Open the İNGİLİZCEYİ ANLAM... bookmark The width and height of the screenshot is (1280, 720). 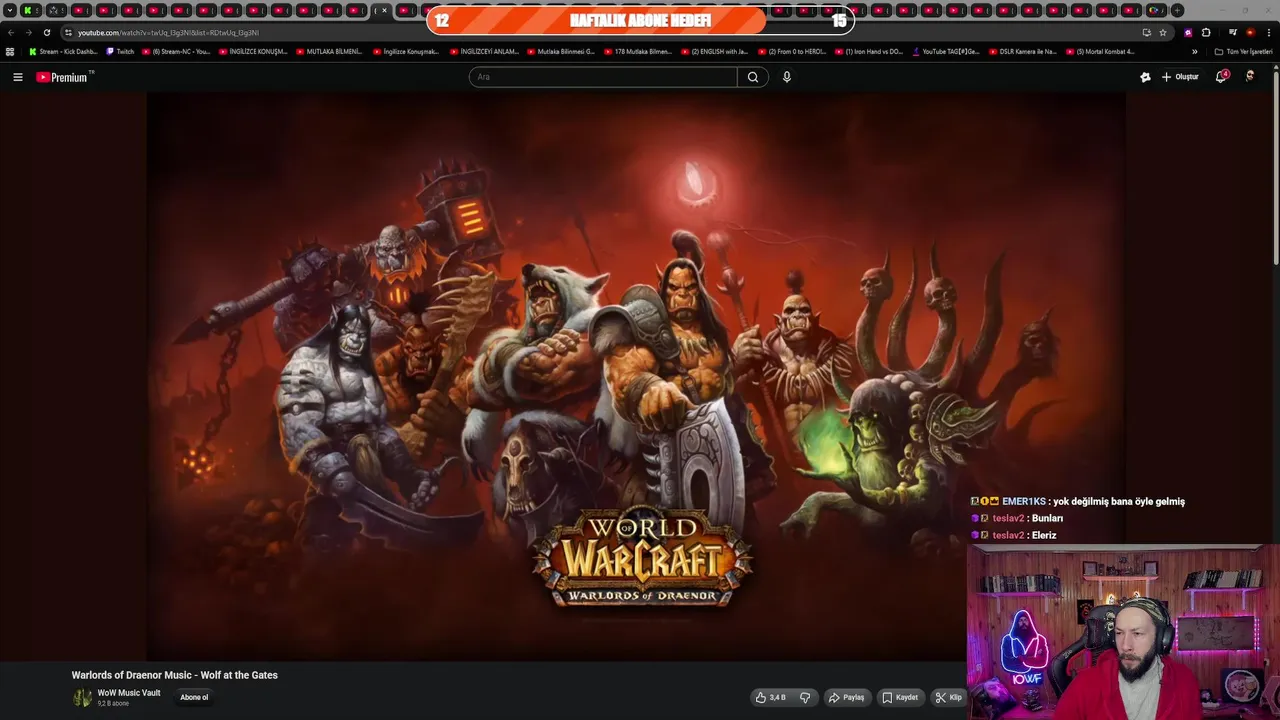[x=484, y=51]
